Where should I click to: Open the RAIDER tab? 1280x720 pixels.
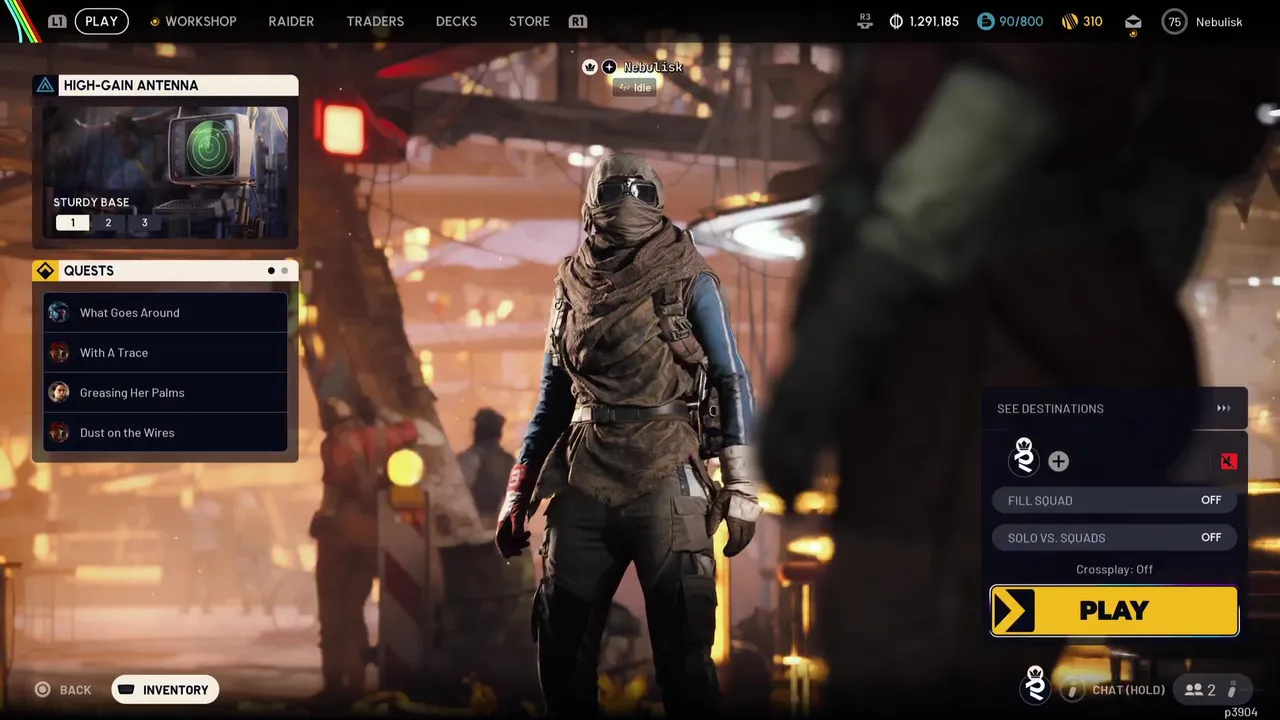pyautogui.click(x=291, y=21)
